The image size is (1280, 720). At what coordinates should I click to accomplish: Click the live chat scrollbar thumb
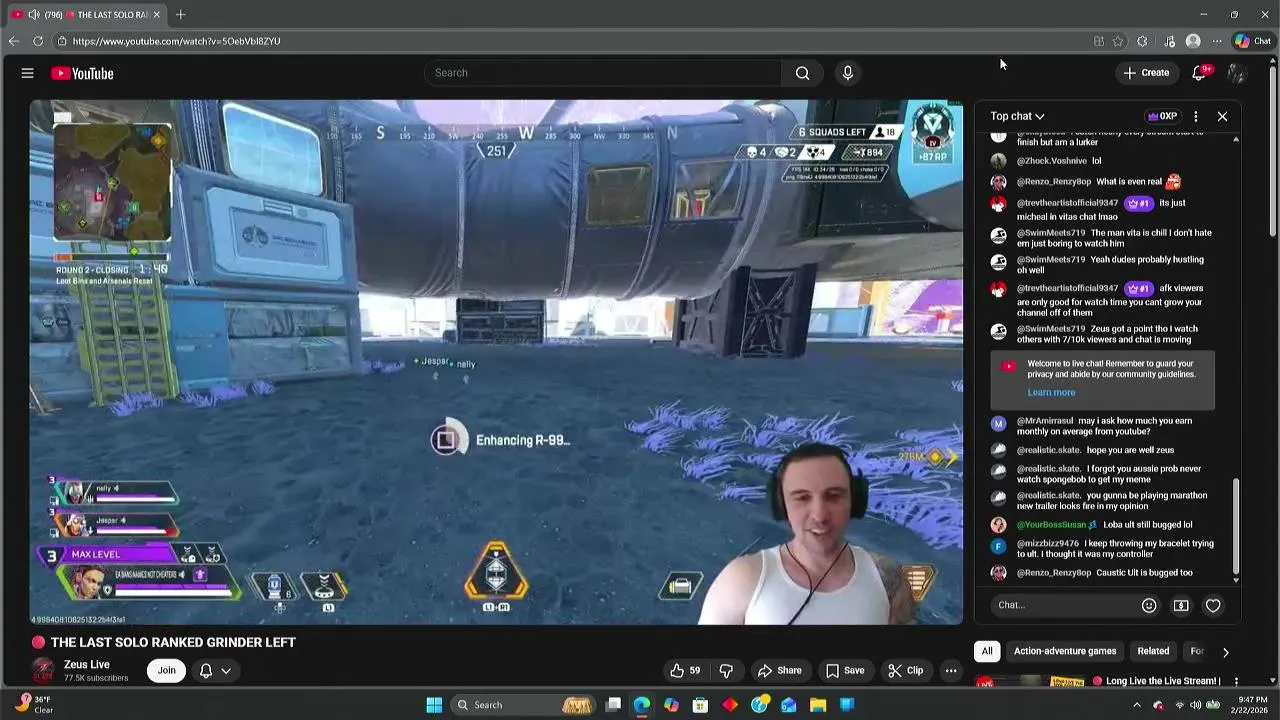pos(1236,525)
